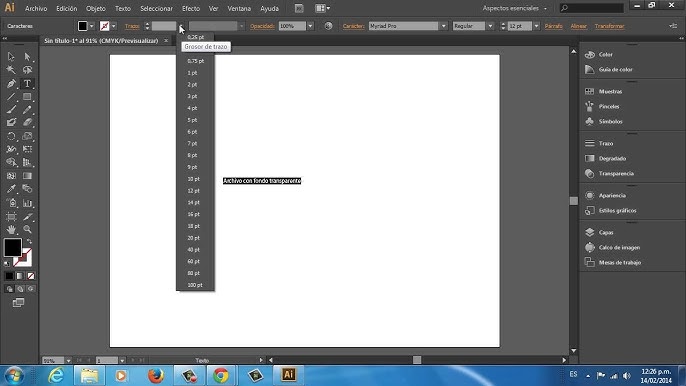Image resolution: width=686 pixels, height=386 pixels.
Task: Open the zoom level dropdown at bottom
Action: coord(68,361)
